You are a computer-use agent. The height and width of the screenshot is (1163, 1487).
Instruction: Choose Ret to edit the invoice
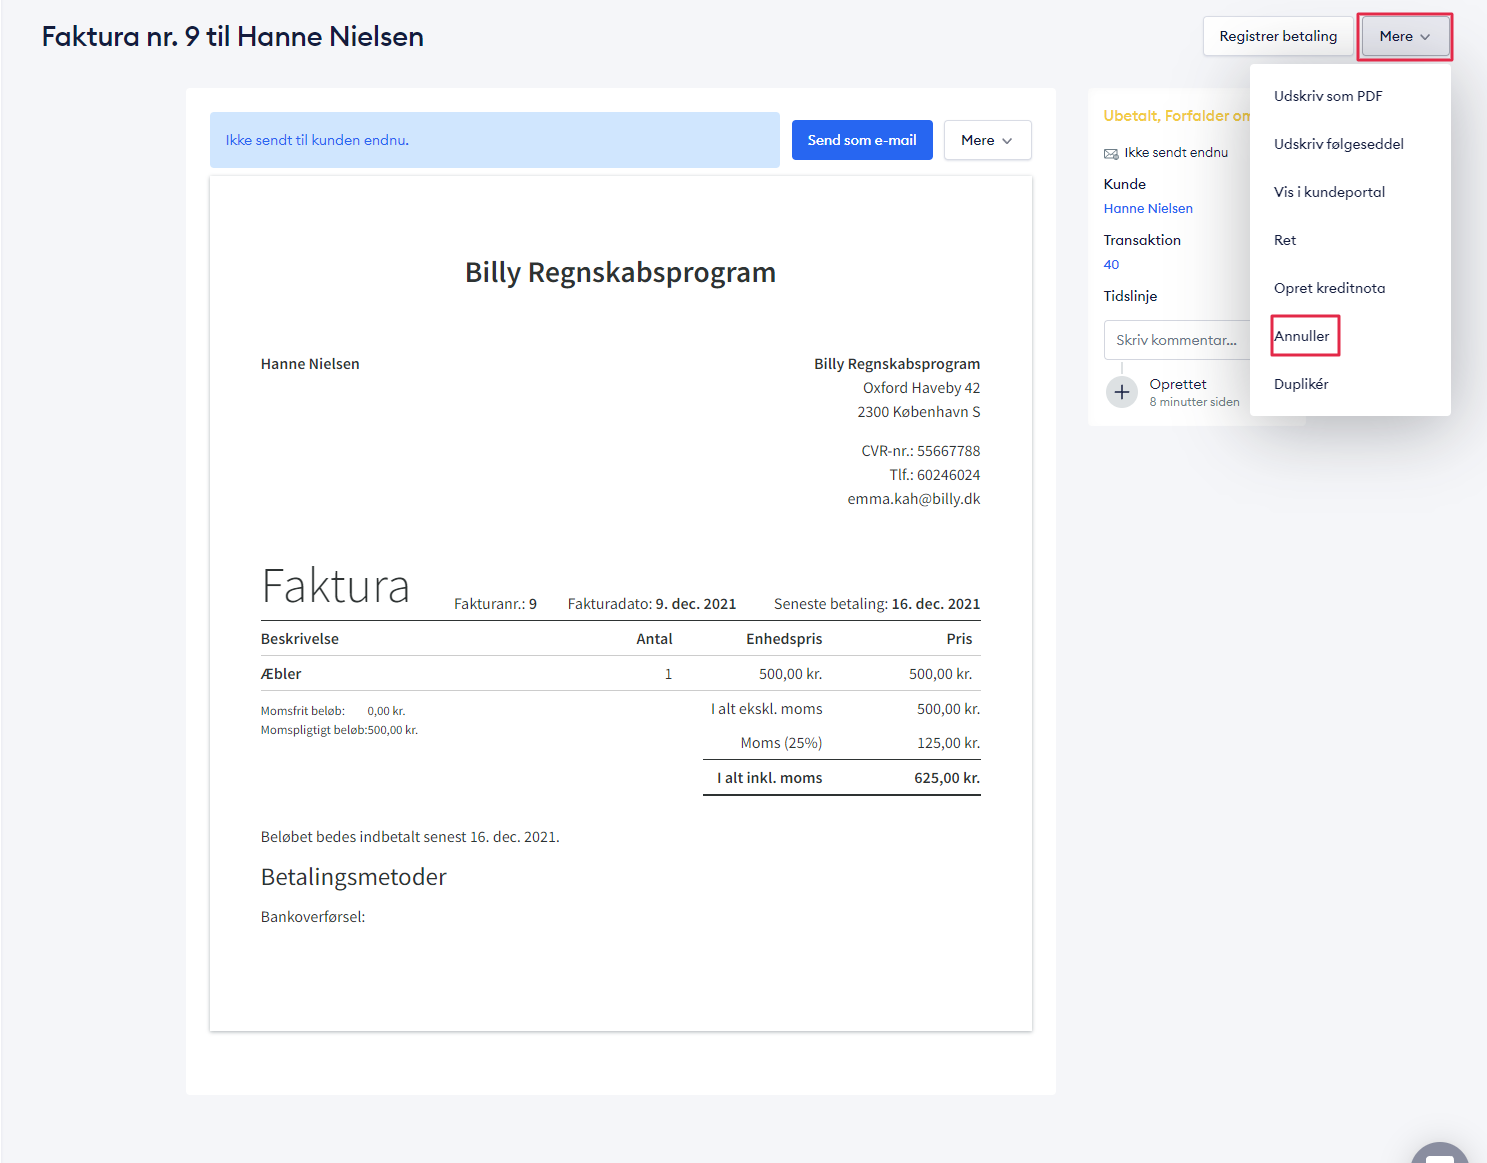(1285, 240)
